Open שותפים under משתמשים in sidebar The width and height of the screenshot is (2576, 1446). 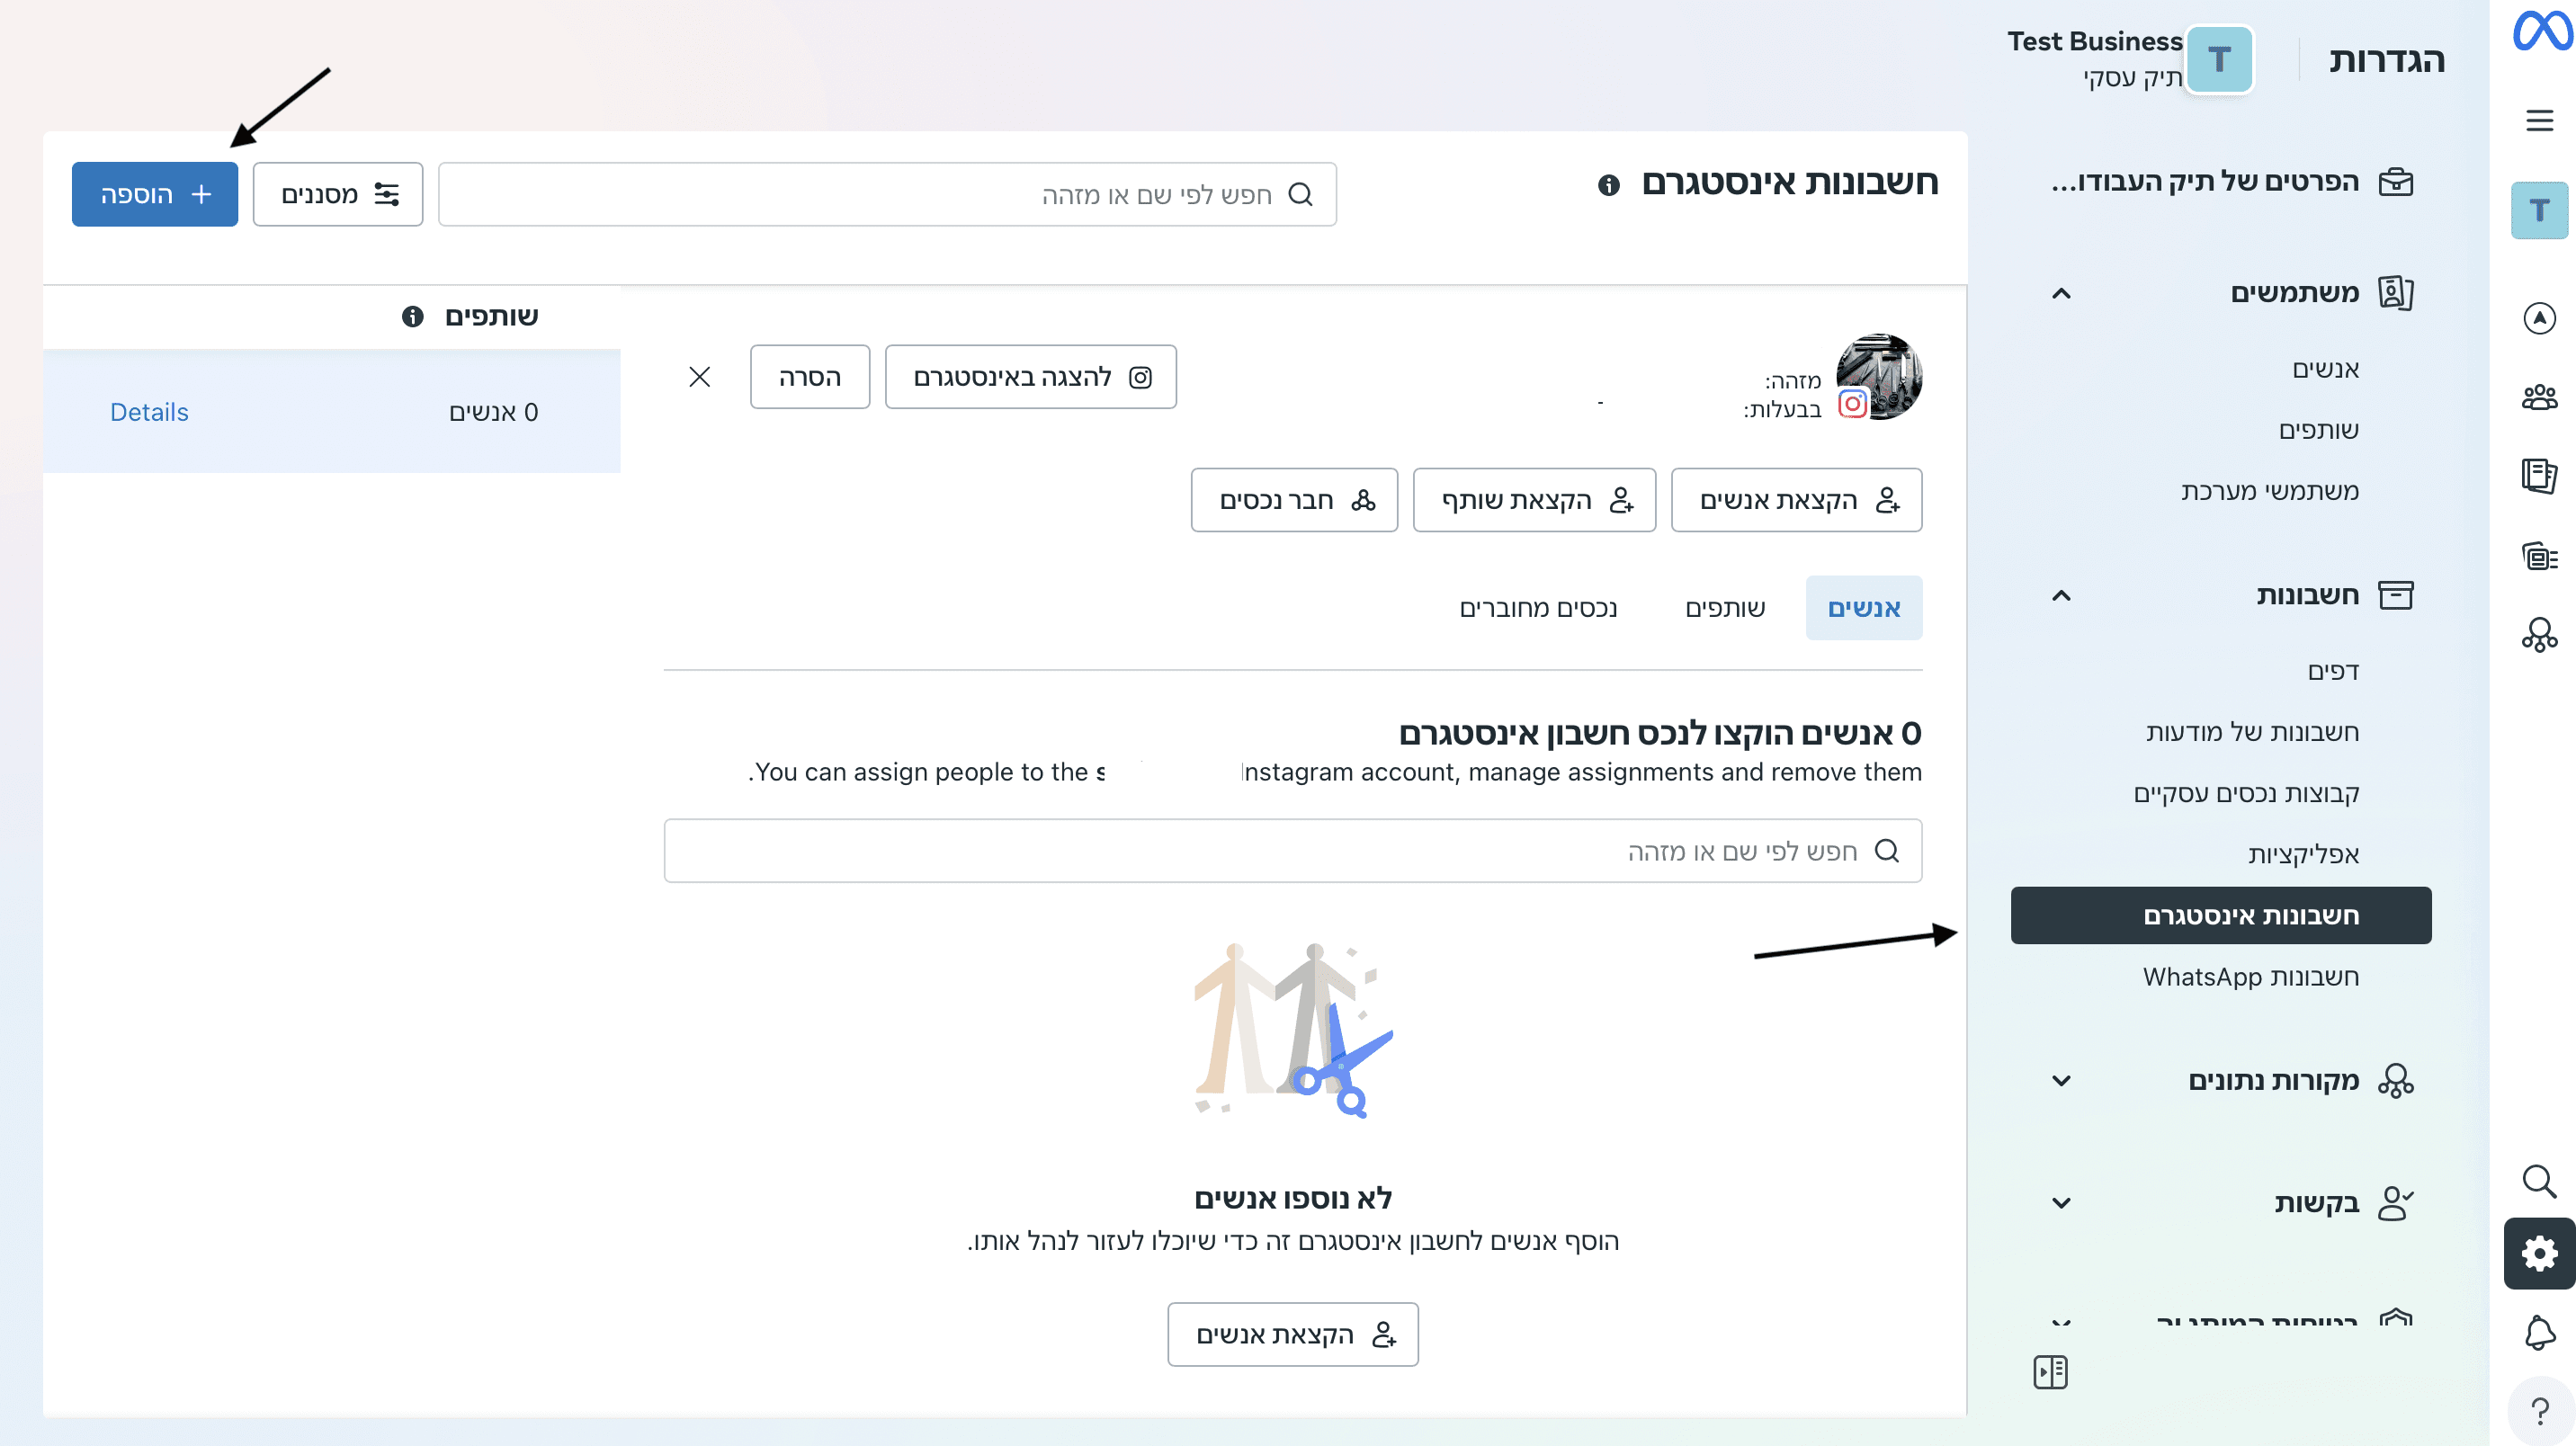pyautogui.click(x=2318, y=430)
